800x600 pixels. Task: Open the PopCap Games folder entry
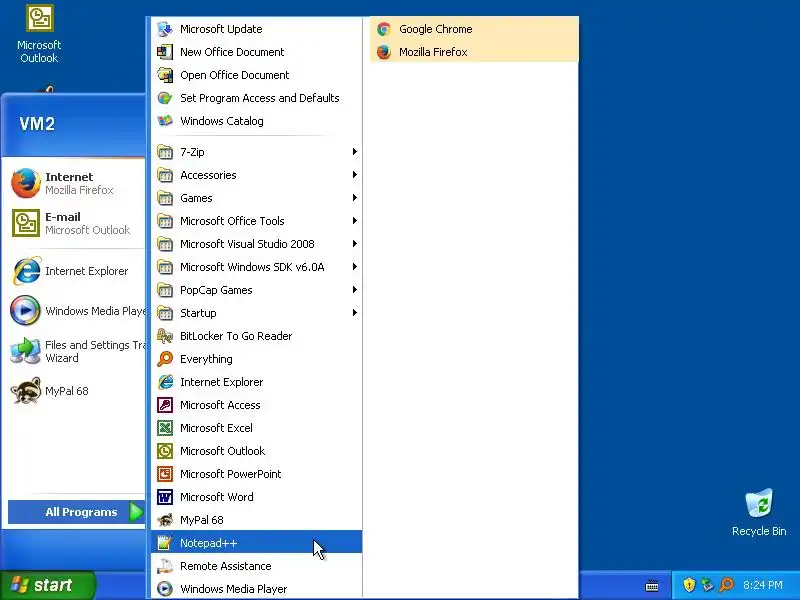coord(257,290)
